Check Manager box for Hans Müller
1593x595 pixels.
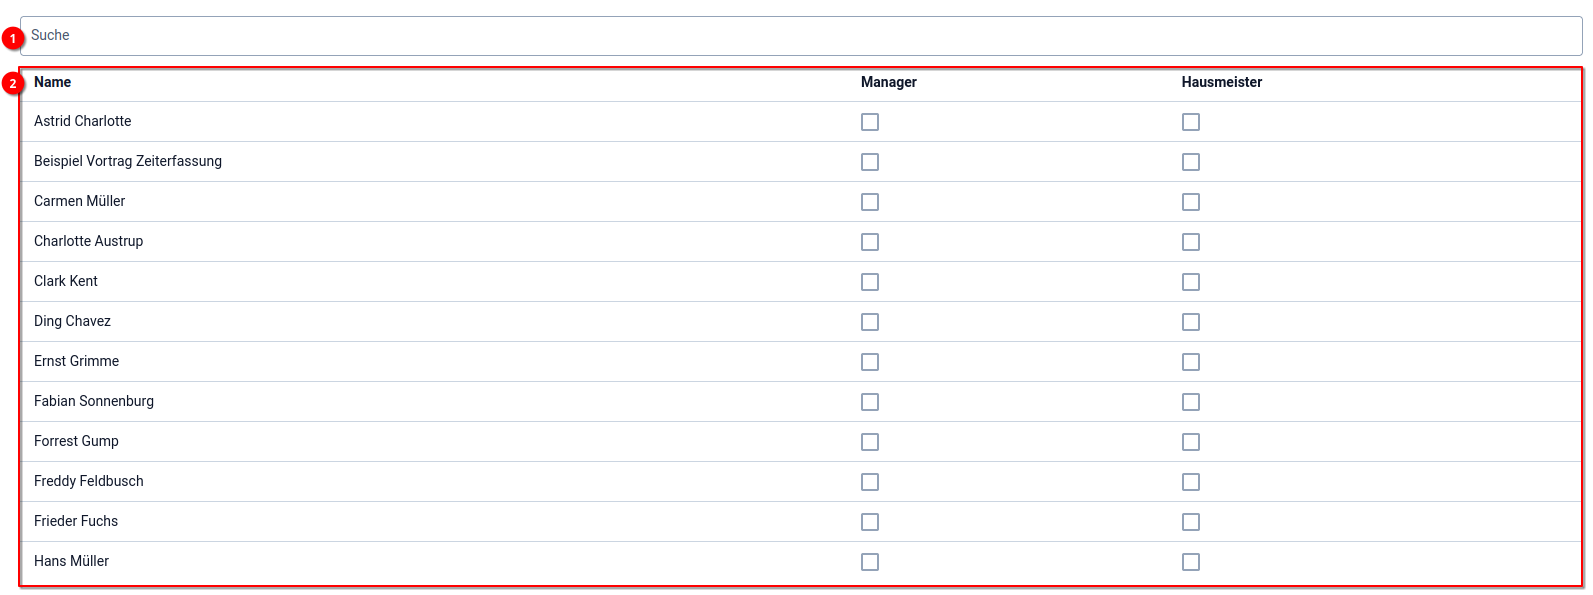point(870,562)
